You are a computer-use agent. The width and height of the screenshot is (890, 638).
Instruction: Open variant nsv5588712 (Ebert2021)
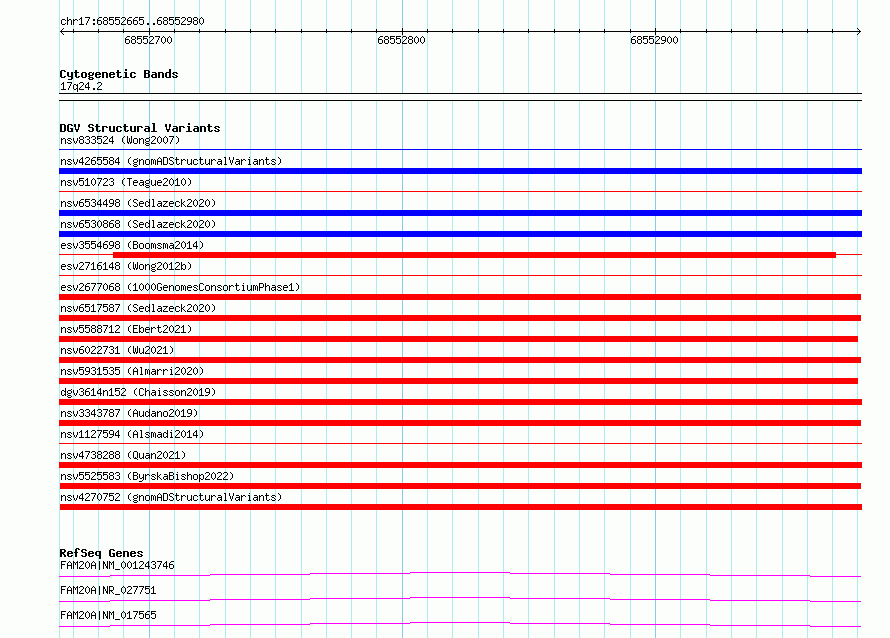tap(126, 329)
